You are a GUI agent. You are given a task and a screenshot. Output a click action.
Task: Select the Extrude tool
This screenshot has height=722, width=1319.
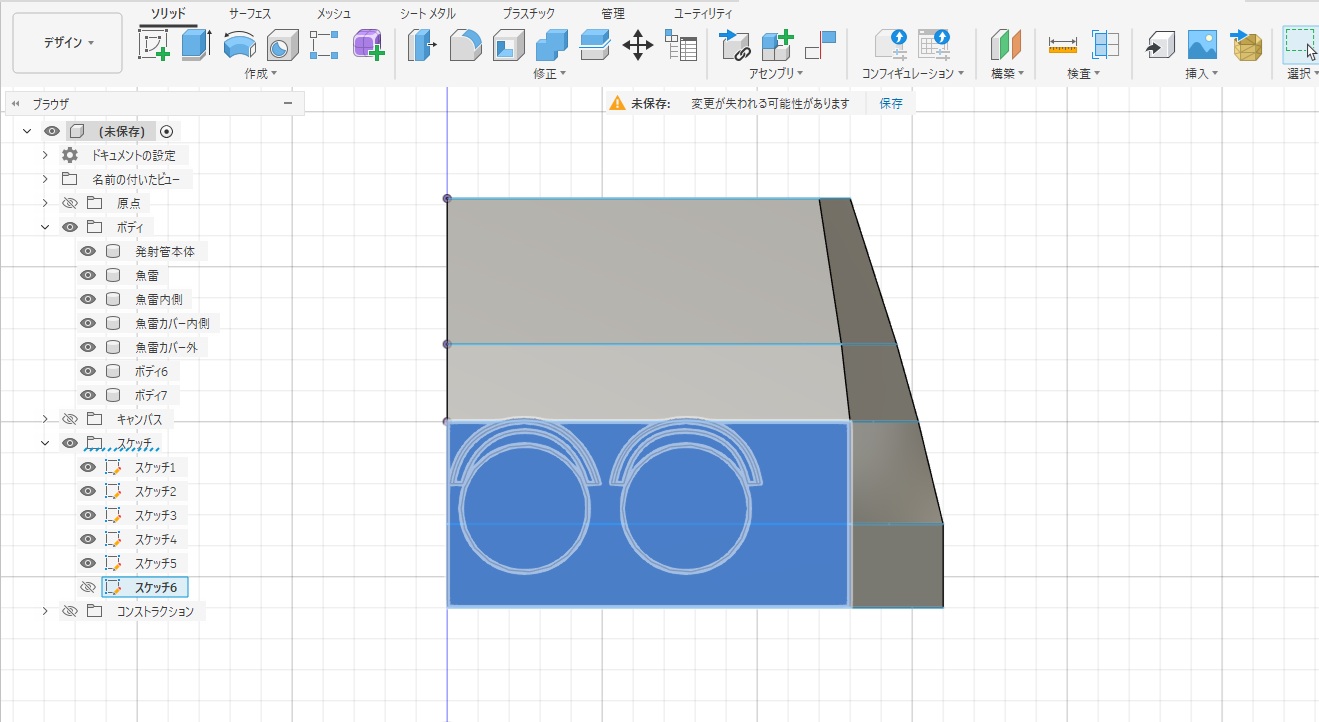[x=196, y=45]
